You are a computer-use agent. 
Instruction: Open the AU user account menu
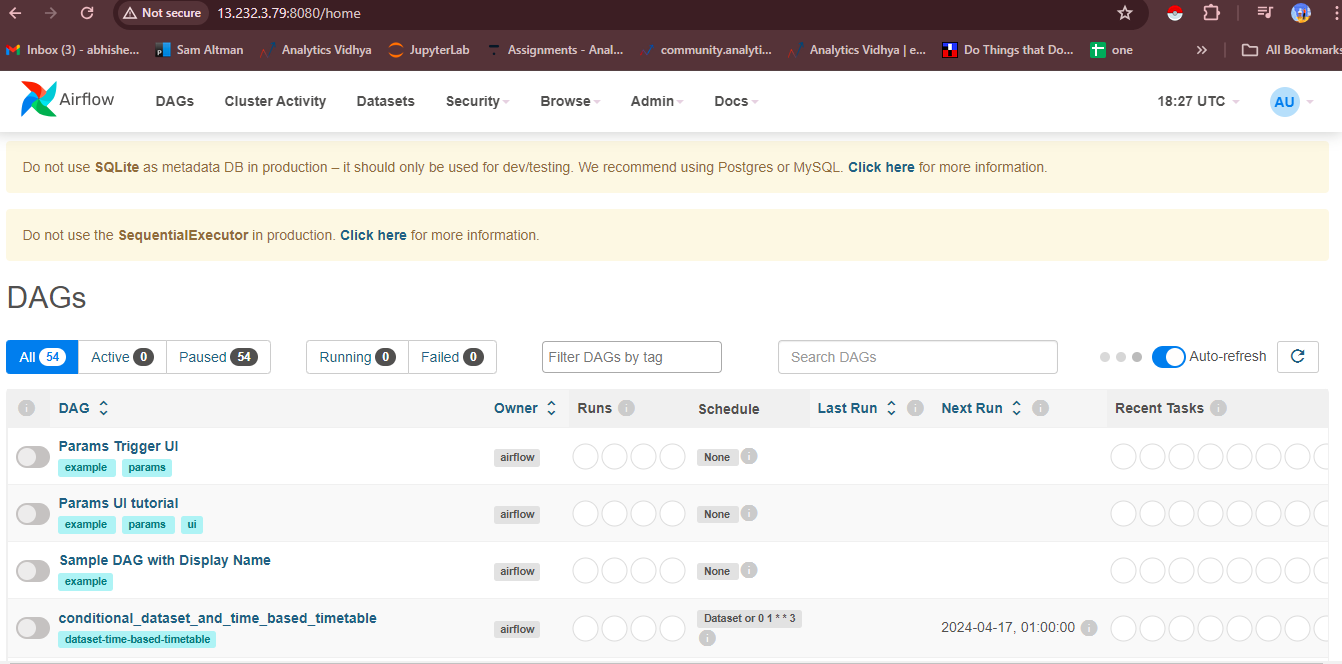[x=1291, y=102]
